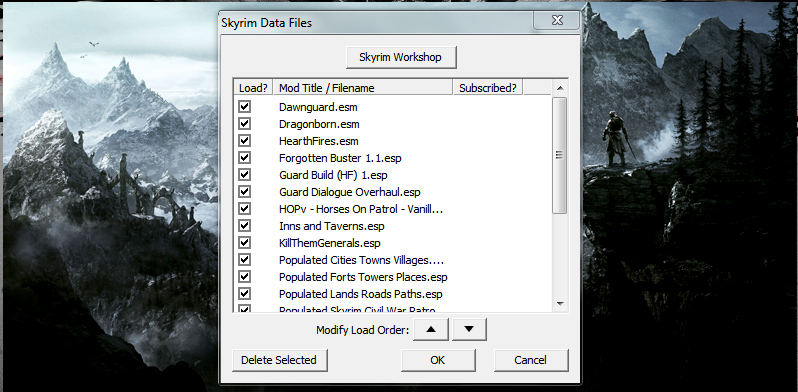
Task: Click the mod list scroll down arrow
Action: pyautogui.click(x=560, y=304)
